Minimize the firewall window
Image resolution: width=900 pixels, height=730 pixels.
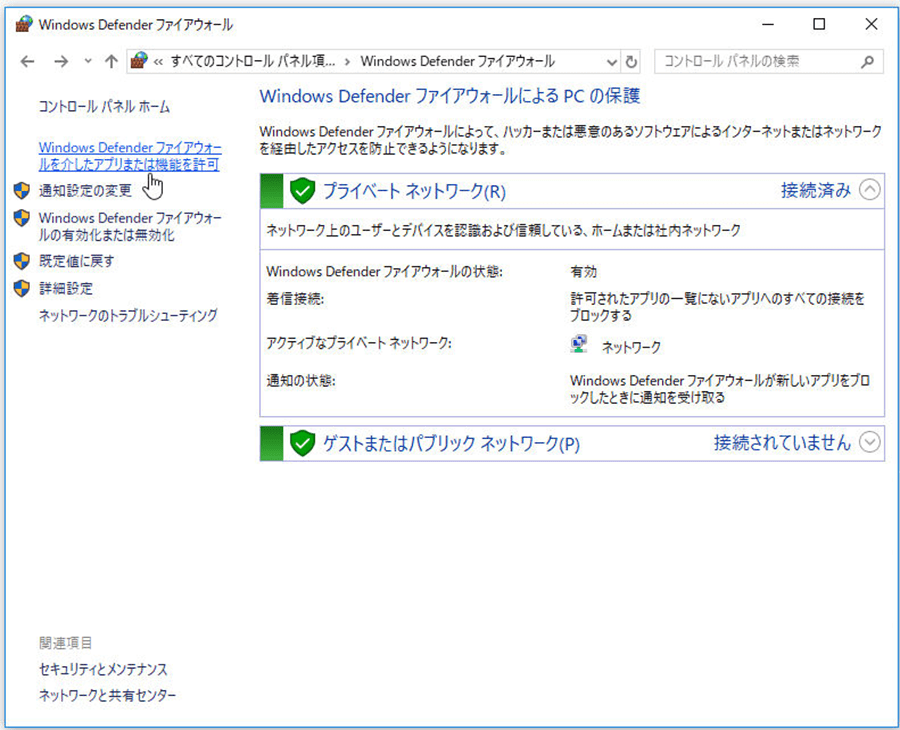click(x=768, y=24)
